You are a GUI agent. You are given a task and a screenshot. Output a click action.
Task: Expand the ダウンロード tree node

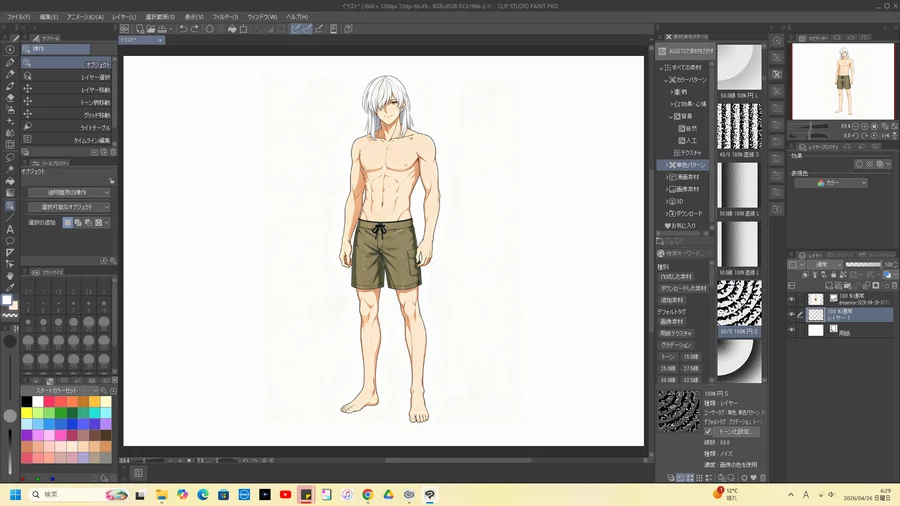point(667,213)
